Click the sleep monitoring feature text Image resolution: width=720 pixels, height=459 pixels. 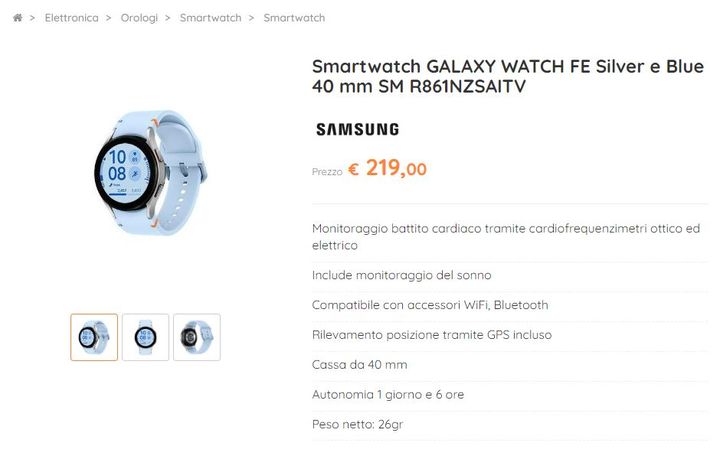[401, 275]
